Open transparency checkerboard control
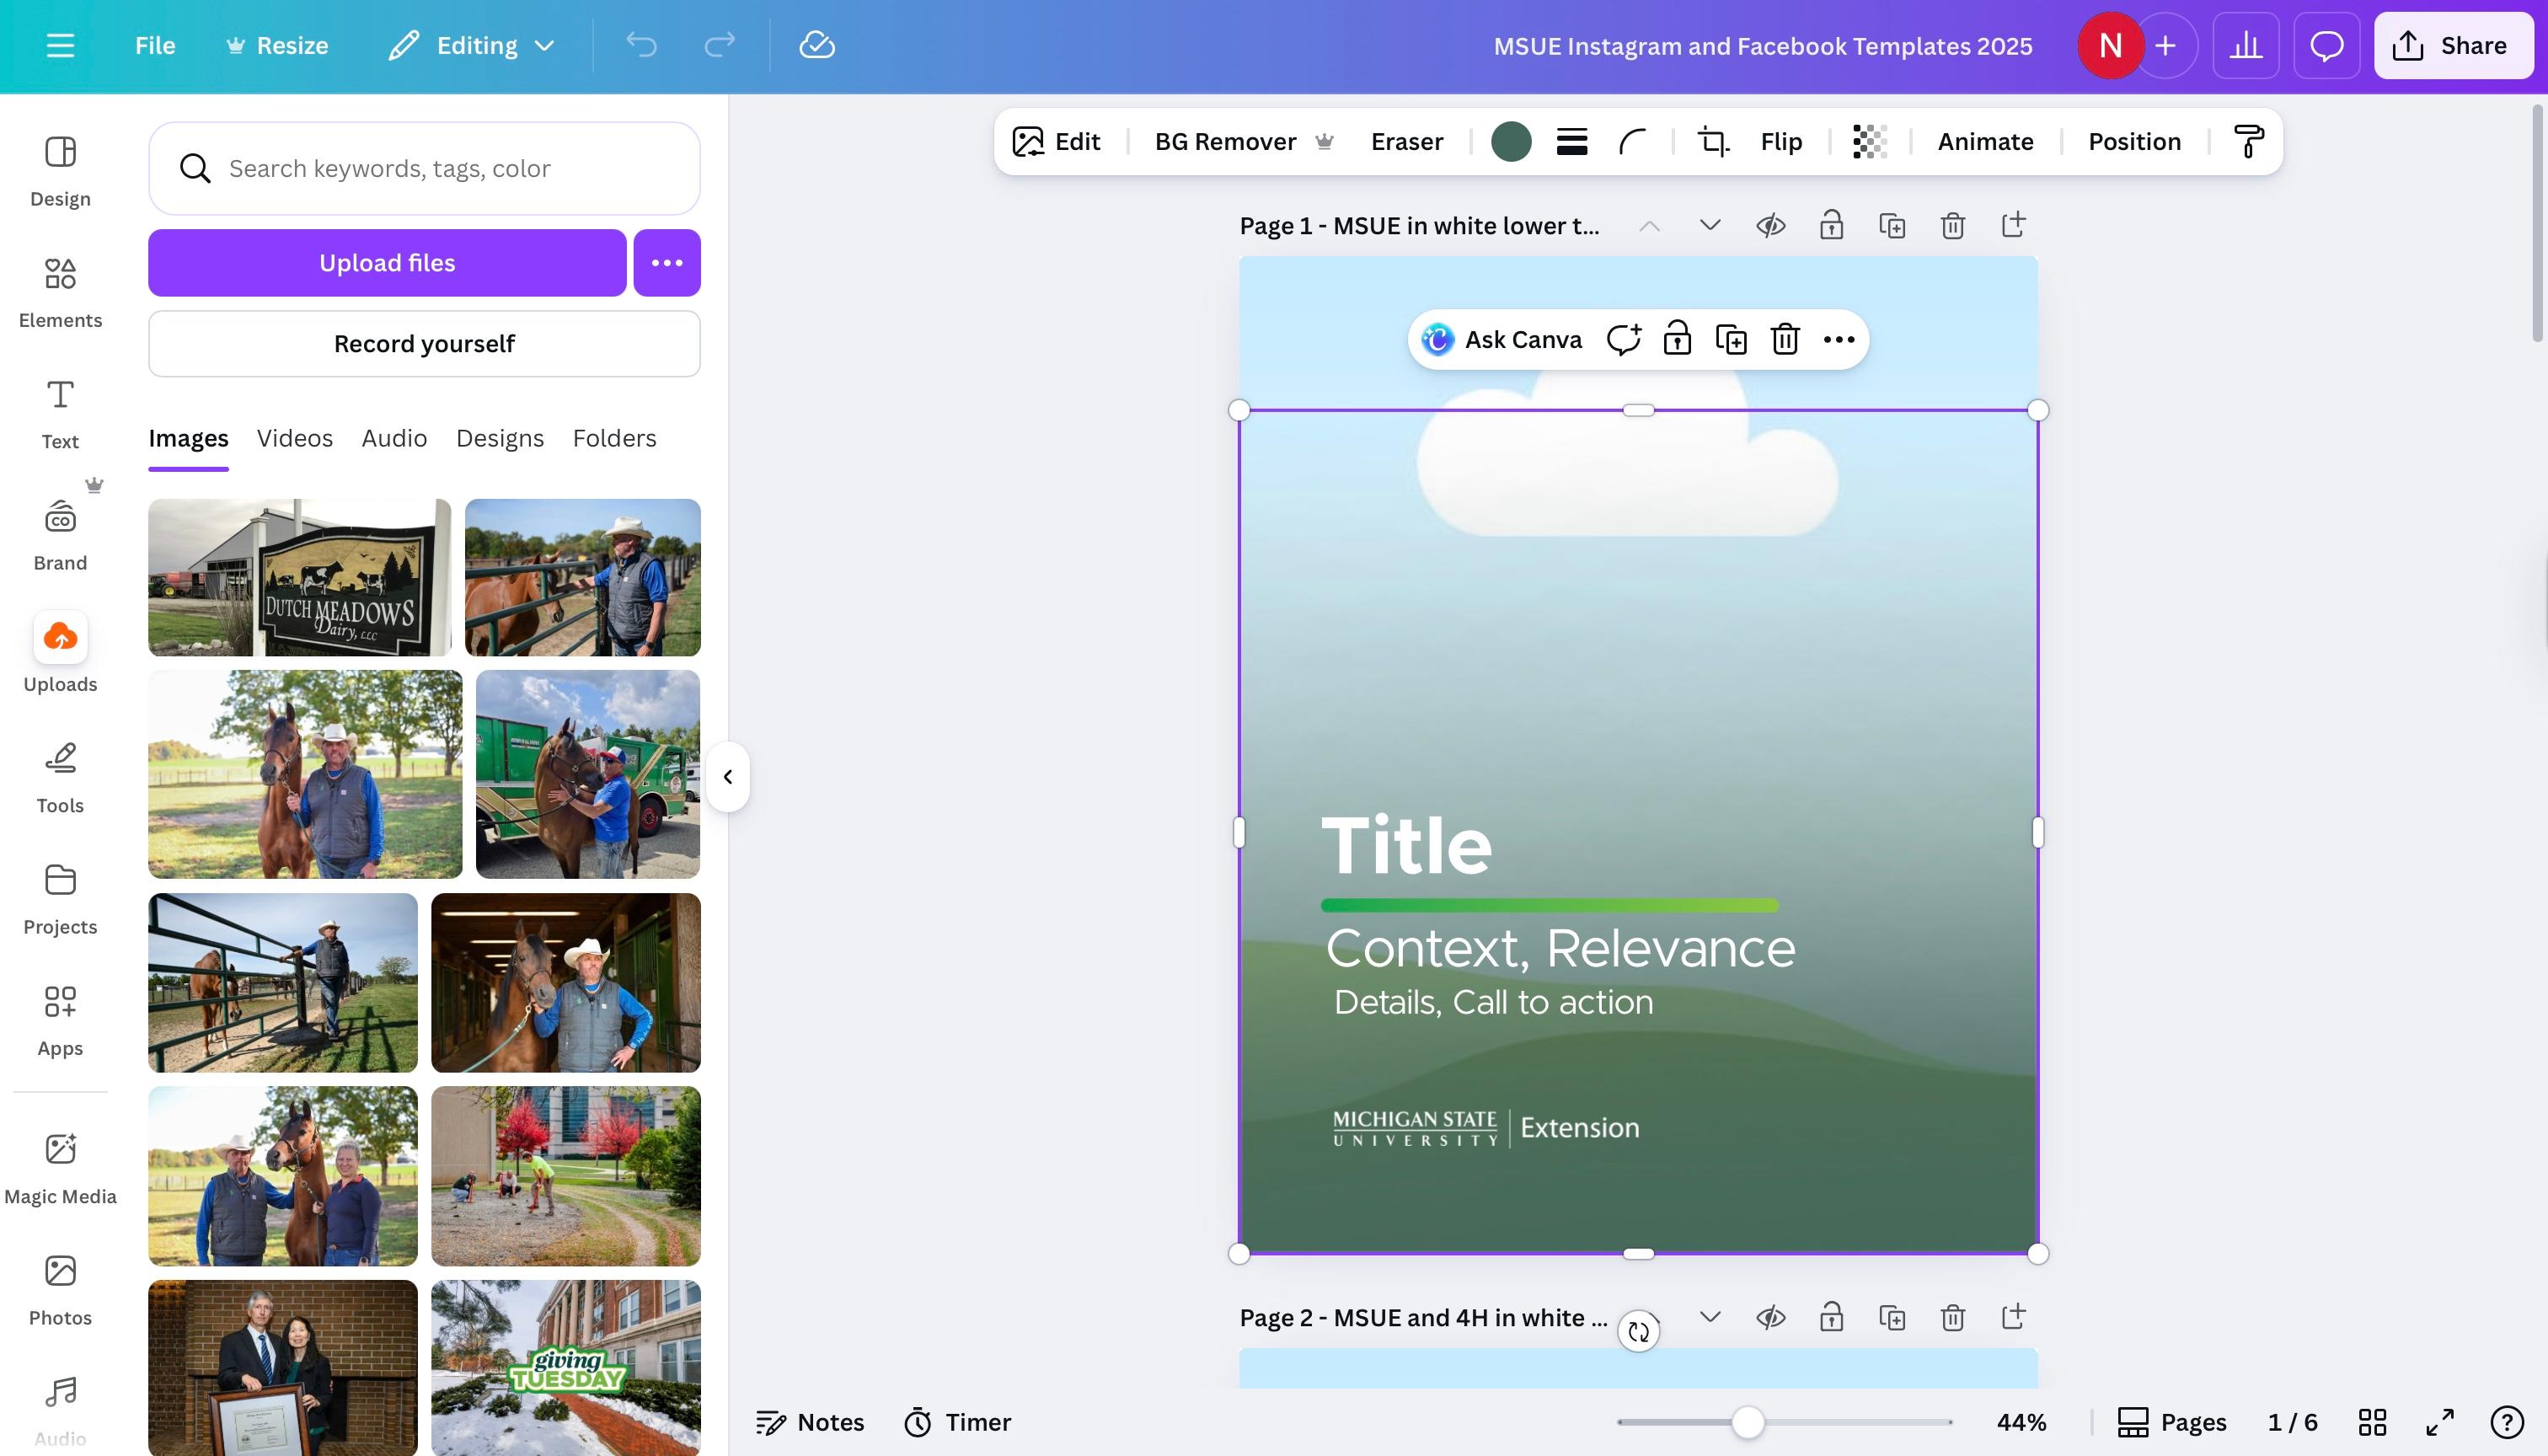2548x1456 pixels. 1869,142
